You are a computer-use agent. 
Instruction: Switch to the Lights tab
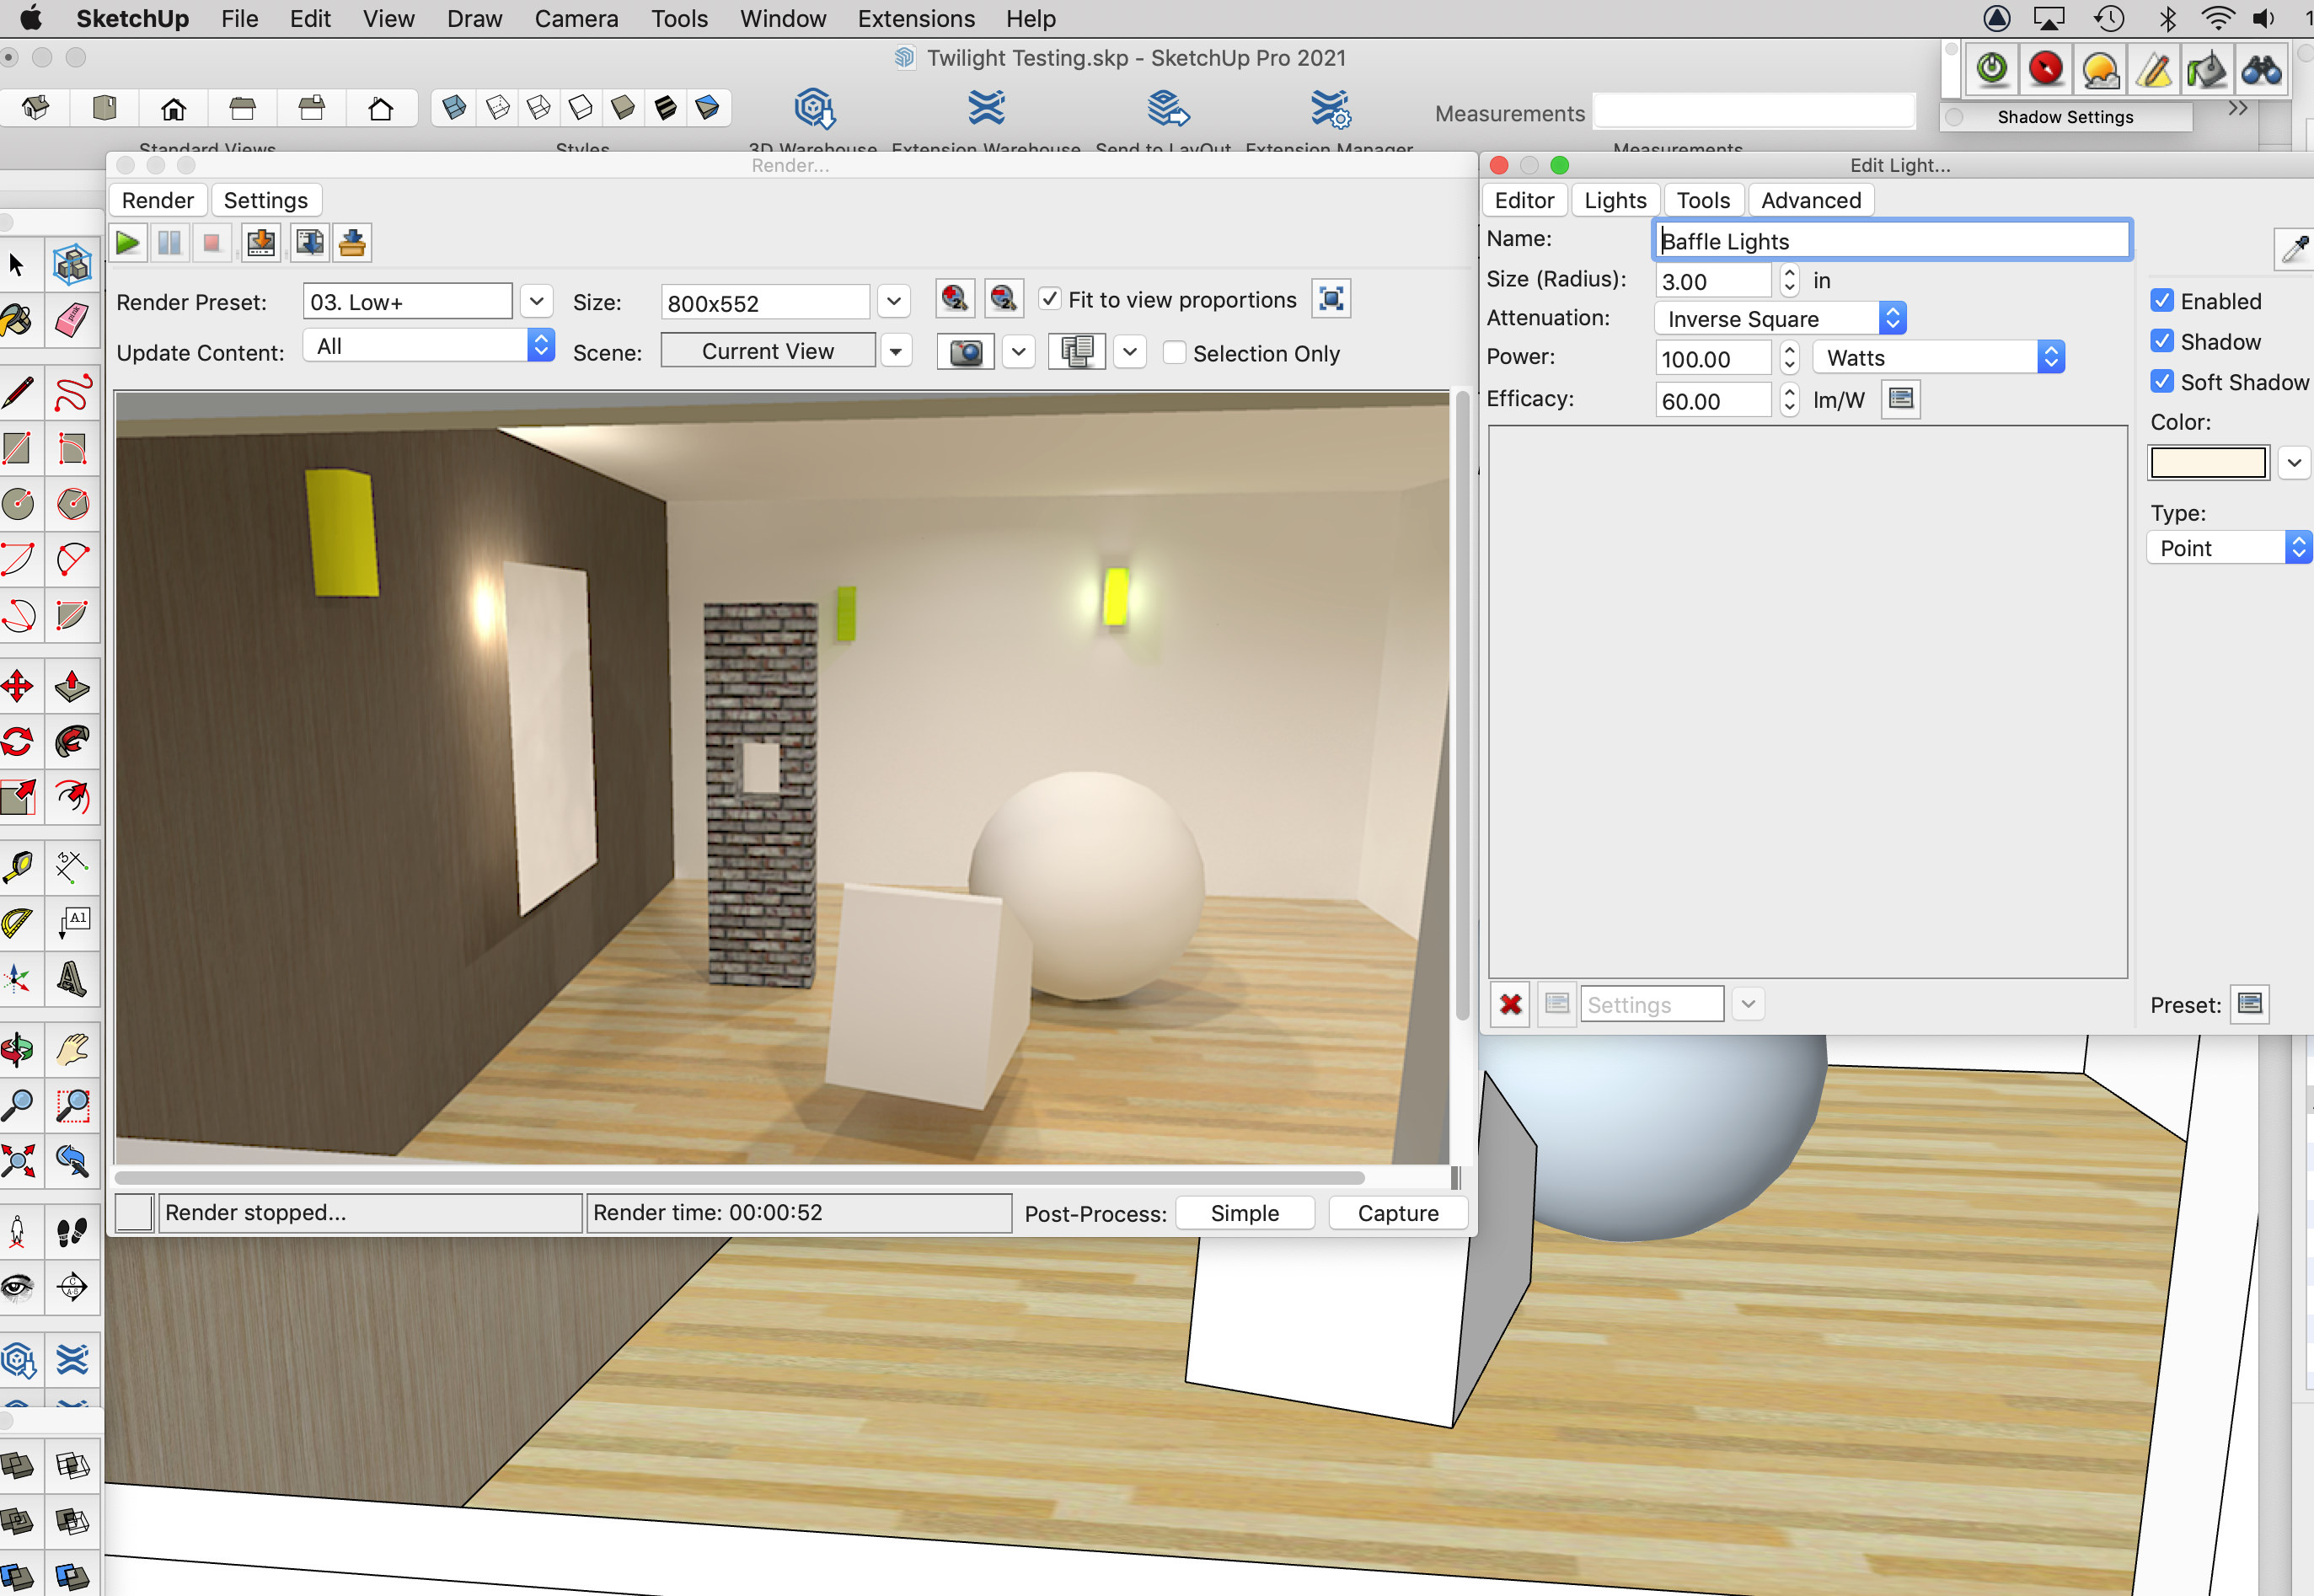click(x=1615, y=200)
